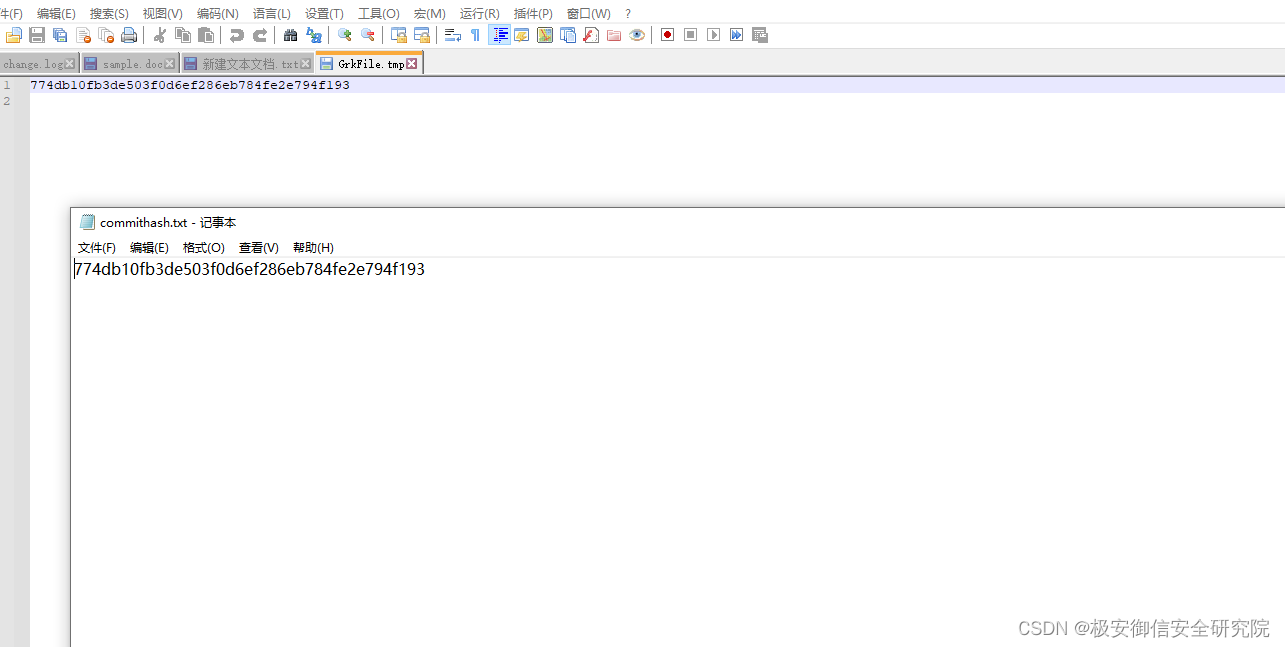This screenshot has height=647, width=1285.
Task: Paste clipboard with the toolbar Paste icon
Action: point(206,35)
